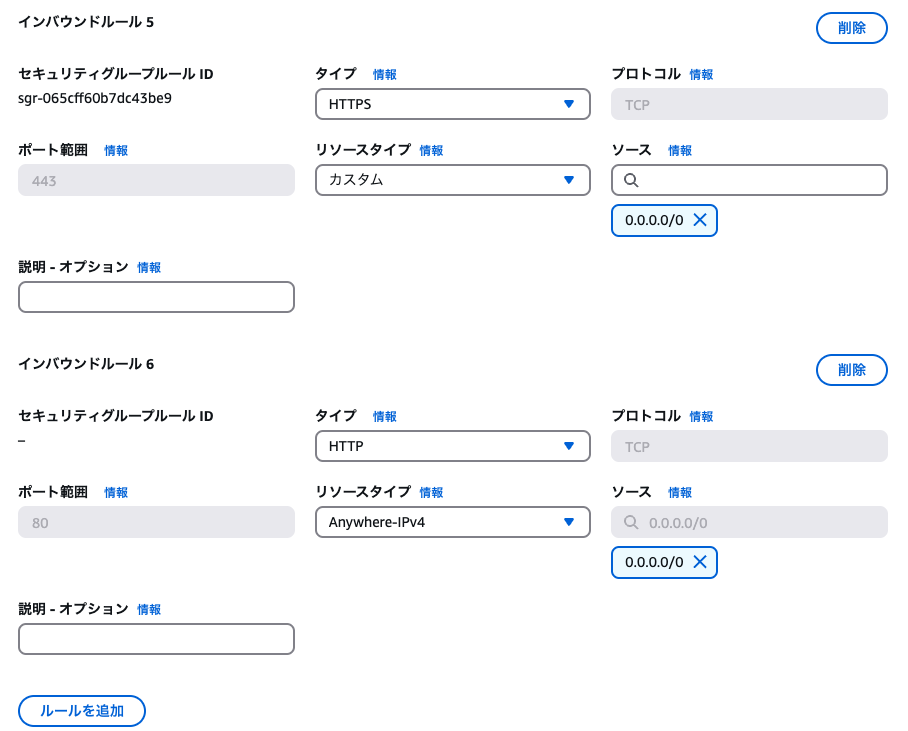Viewport: 908px width, 731px height.
Task: Open the リソースタイプ dropdown showing カスタム
Action: (x=450, y=180)
